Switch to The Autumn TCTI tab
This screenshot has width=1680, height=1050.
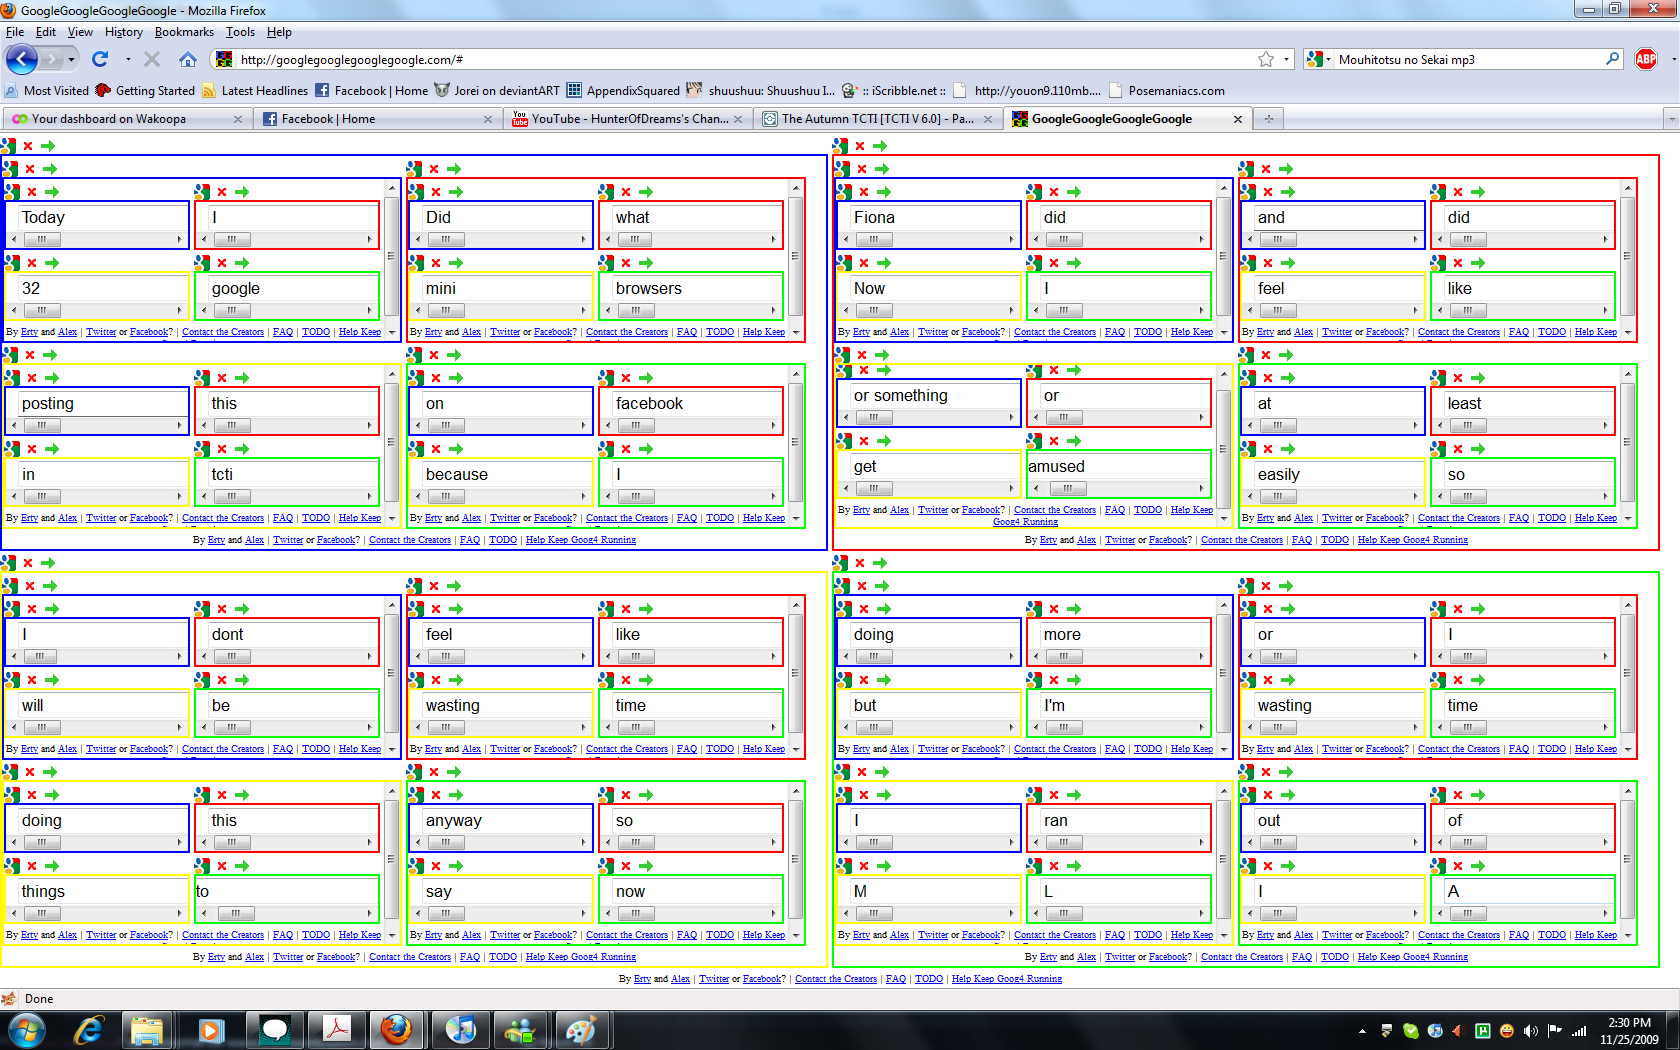coord(876,119)
